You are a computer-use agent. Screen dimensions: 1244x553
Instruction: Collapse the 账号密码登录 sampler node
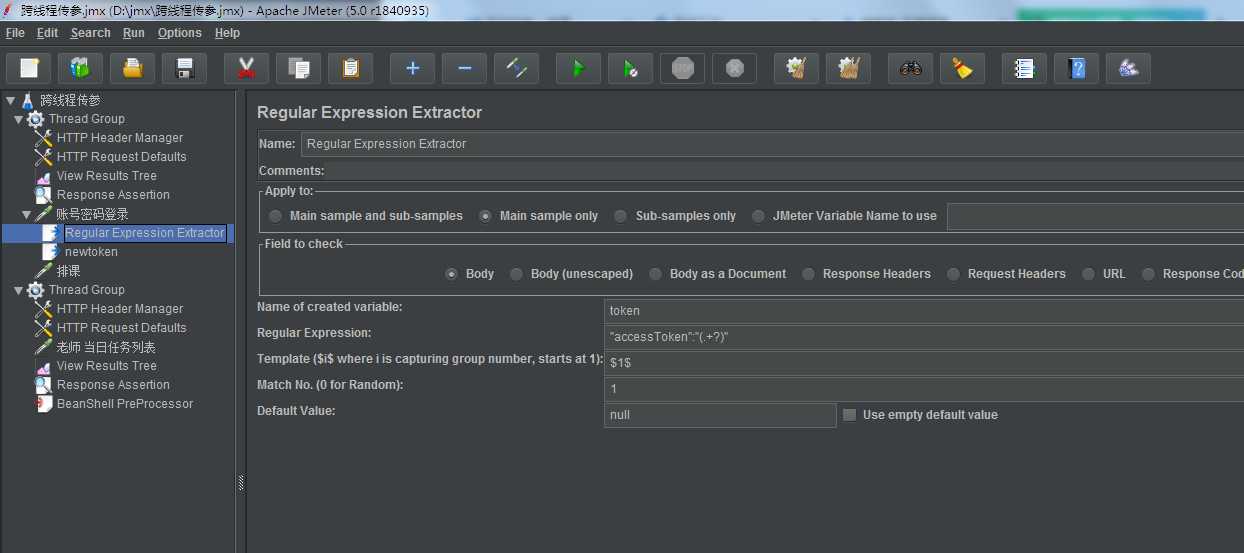[x=26, y=214]
